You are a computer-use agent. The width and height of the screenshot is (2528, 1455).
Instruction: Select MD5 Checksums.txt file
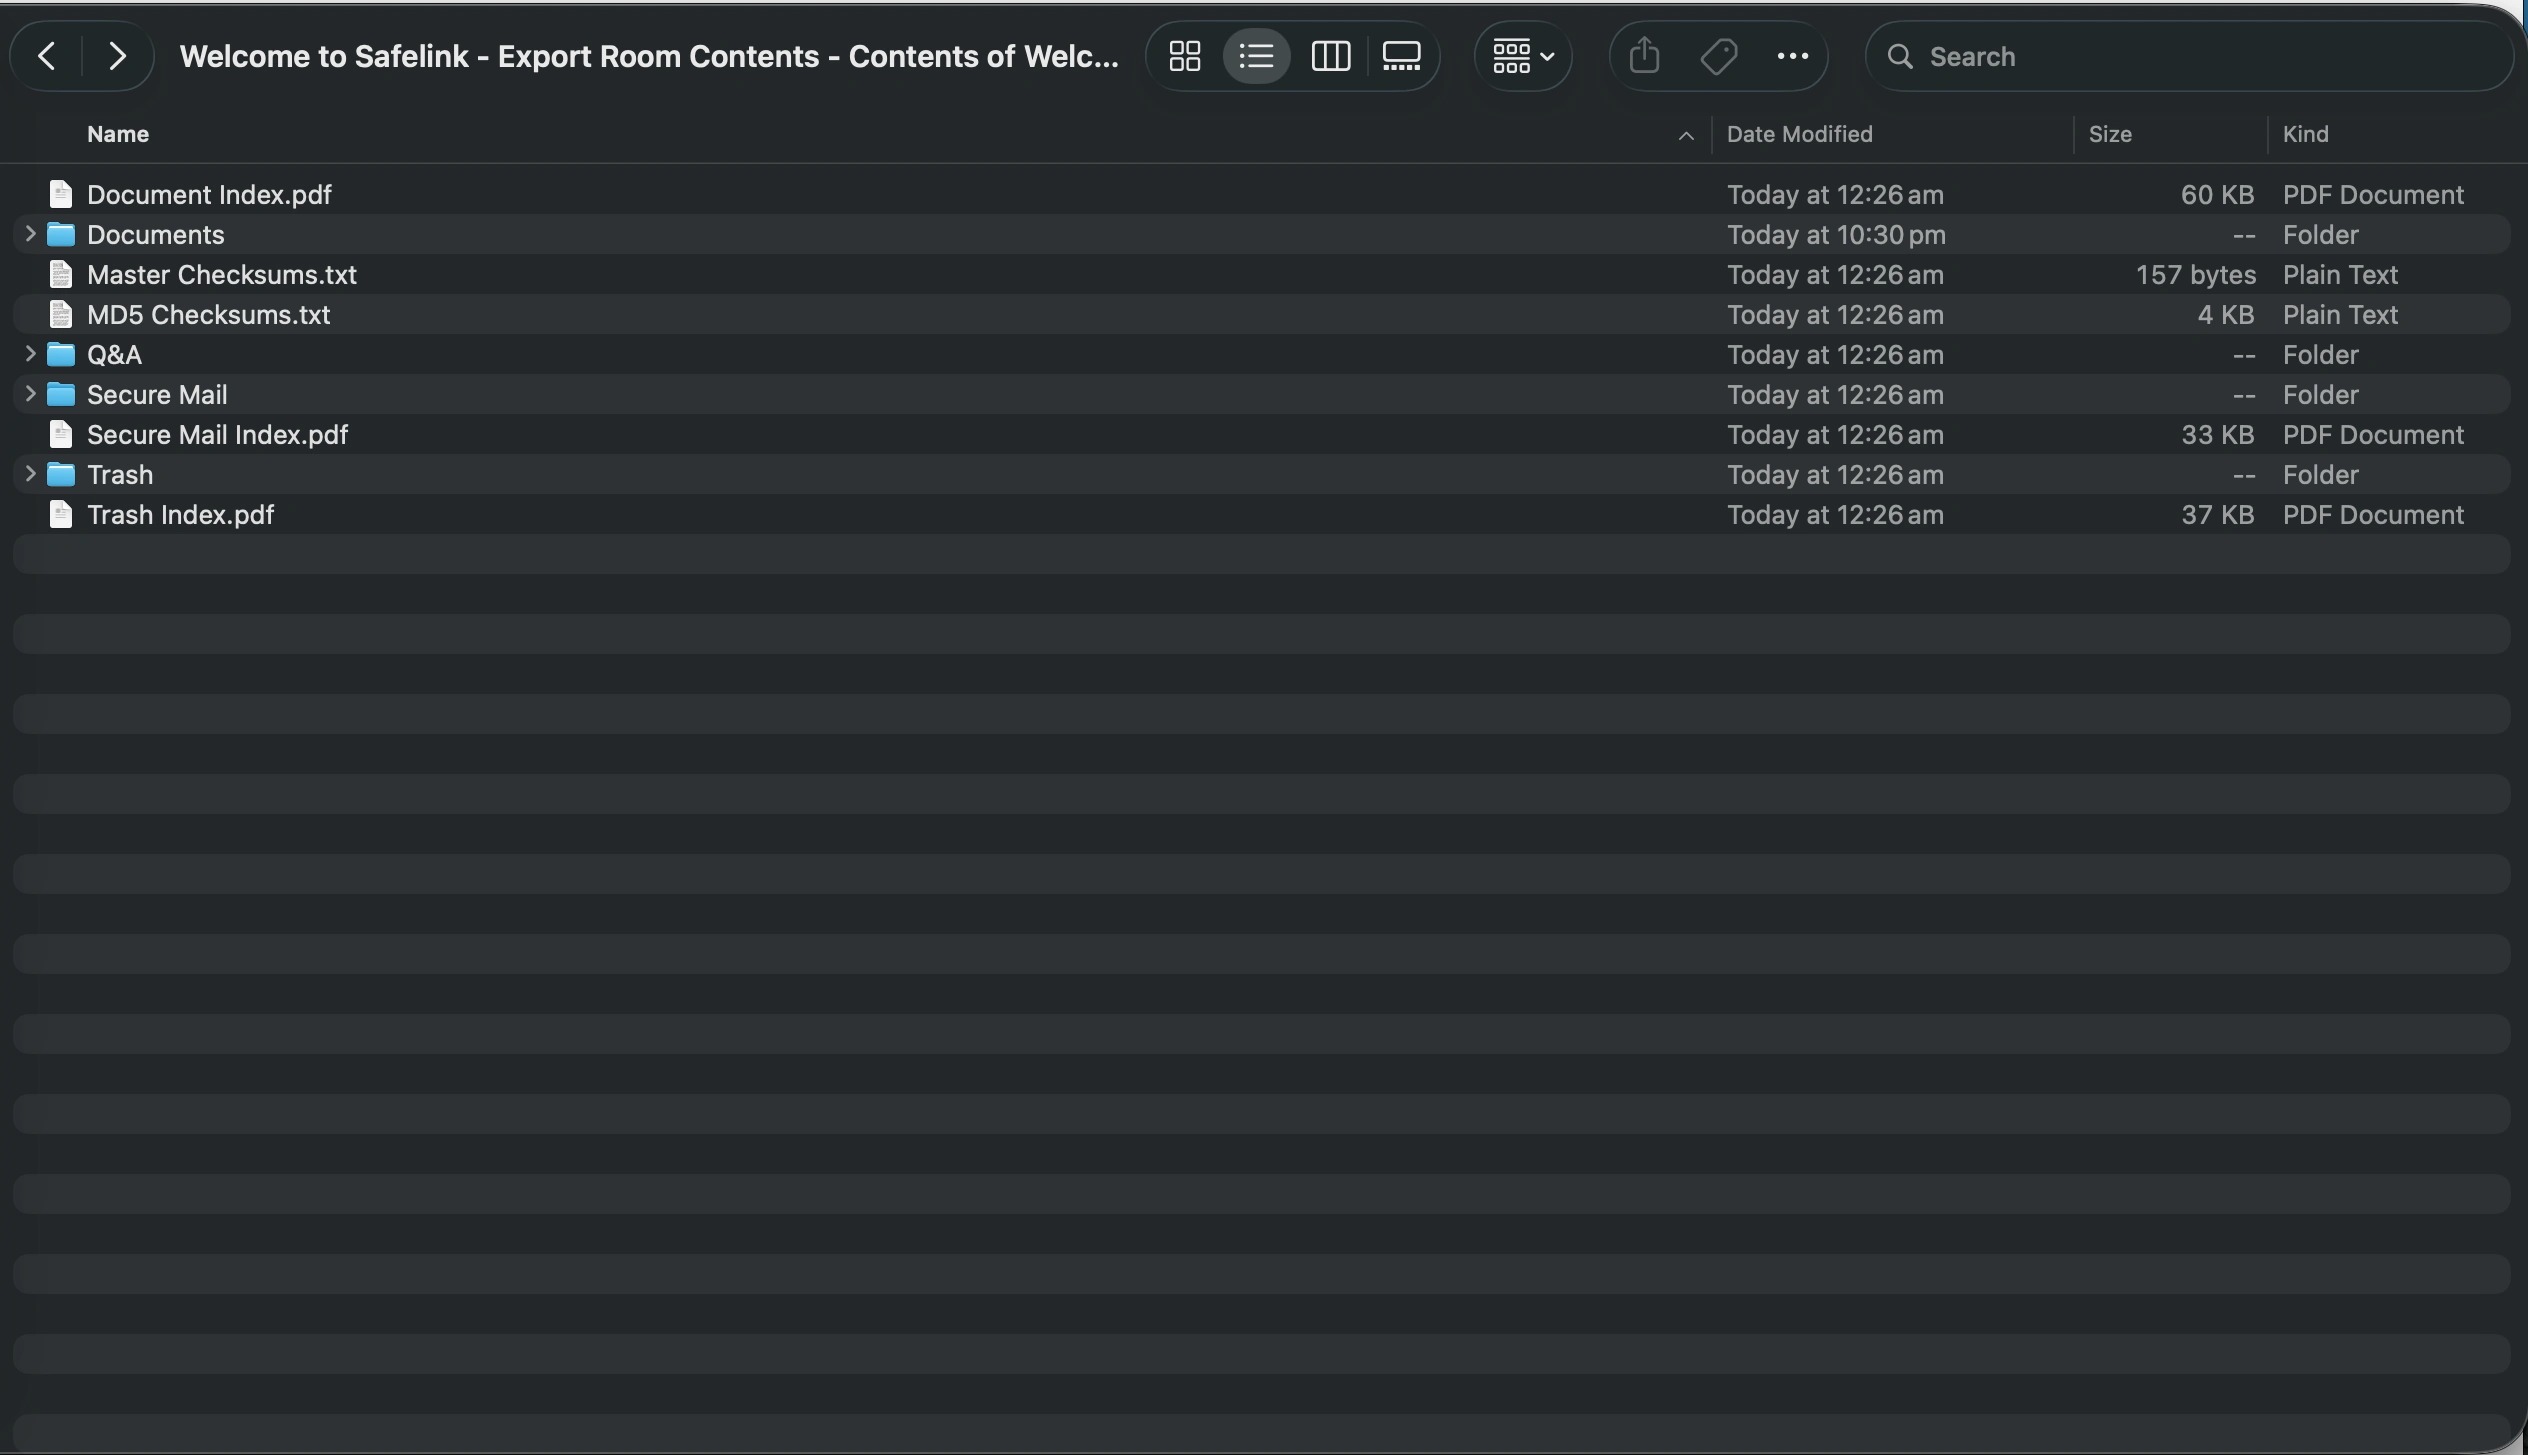point(208,314)
